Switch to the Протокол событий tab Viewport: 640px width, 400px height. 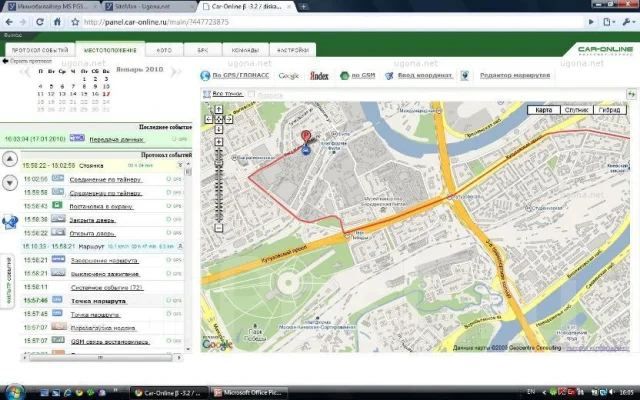pyautogui.click(x=40, y=50)
